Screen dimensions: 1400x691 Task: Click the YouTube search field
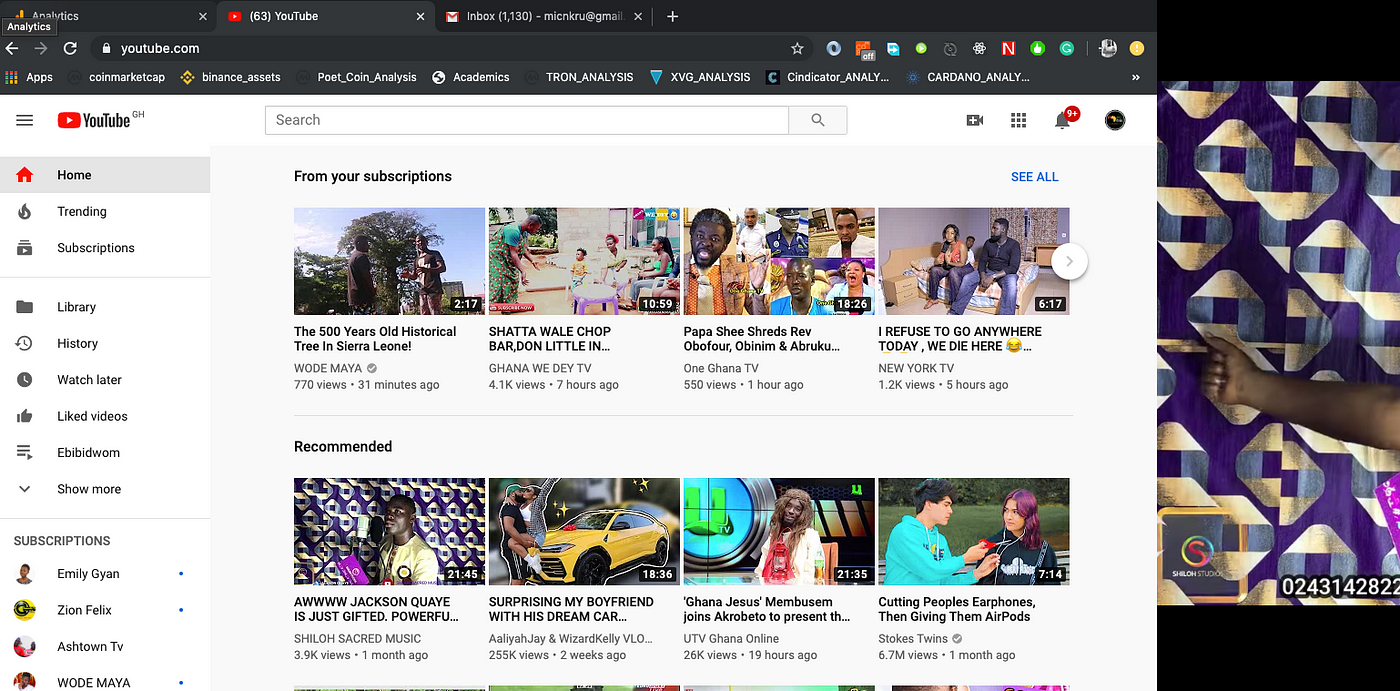(x=527, y=120)
